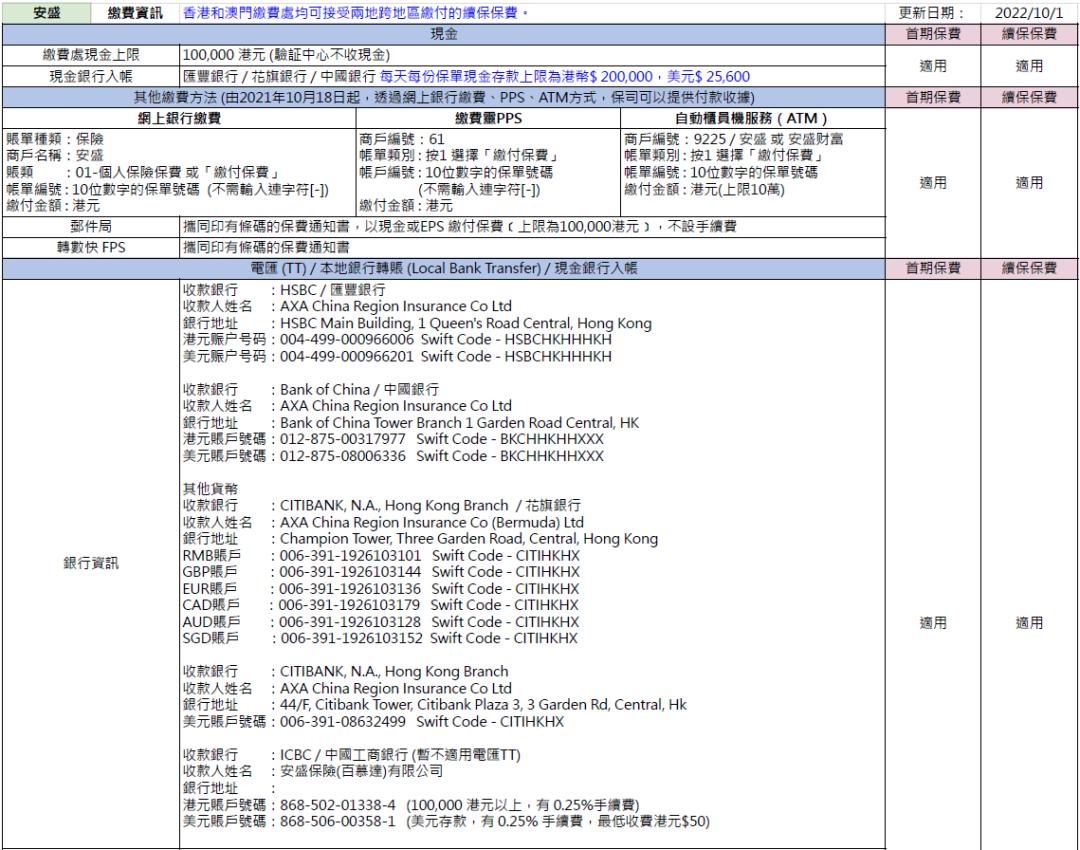Select the 更新日期 label cell
The width and height of the screenshot is (1080, 850).
click(x=932, y=12)
